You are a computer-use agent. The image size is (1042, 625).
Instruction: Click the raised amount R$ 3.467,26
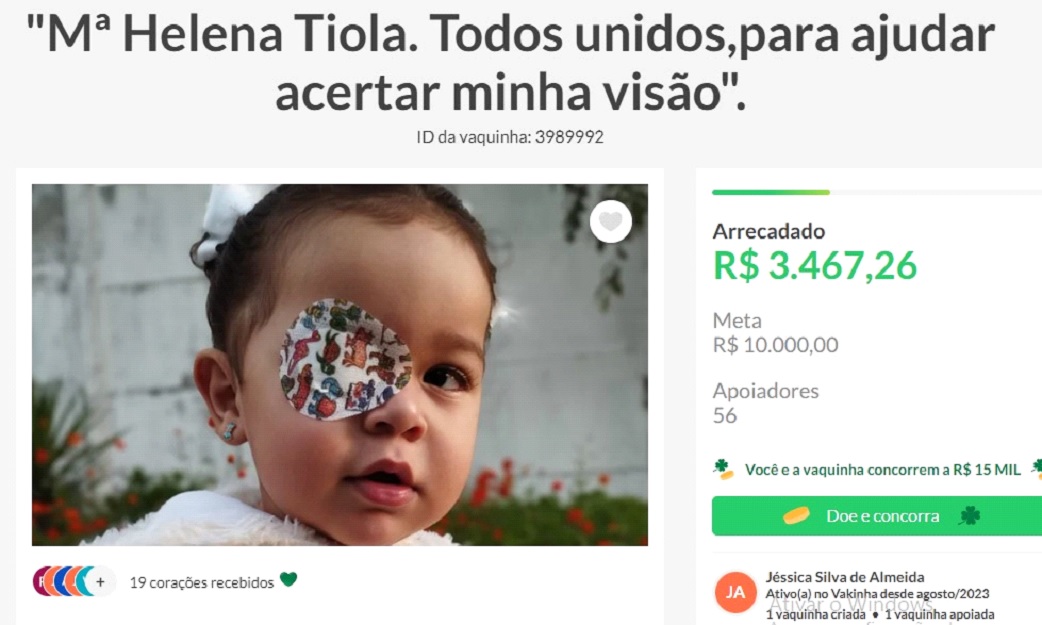pyautogui.click(x=815, y=265)
